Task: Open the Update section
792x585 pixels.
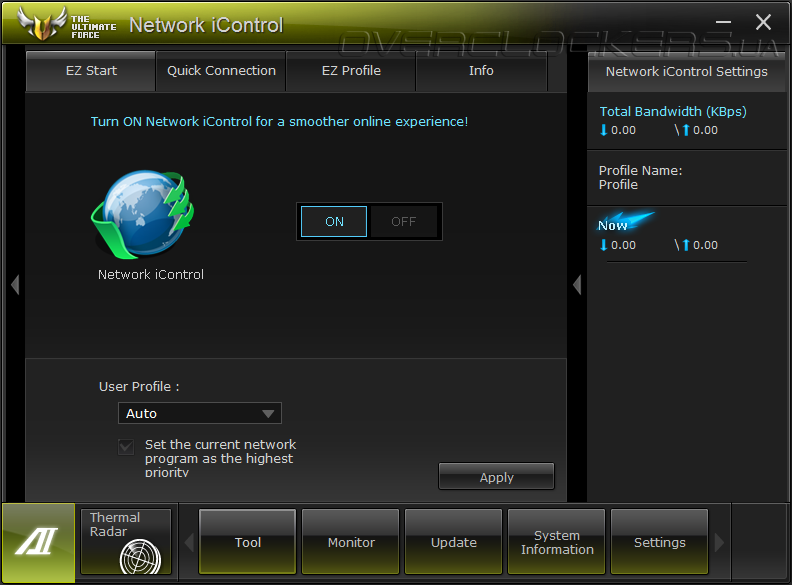Action: (454, 542)
